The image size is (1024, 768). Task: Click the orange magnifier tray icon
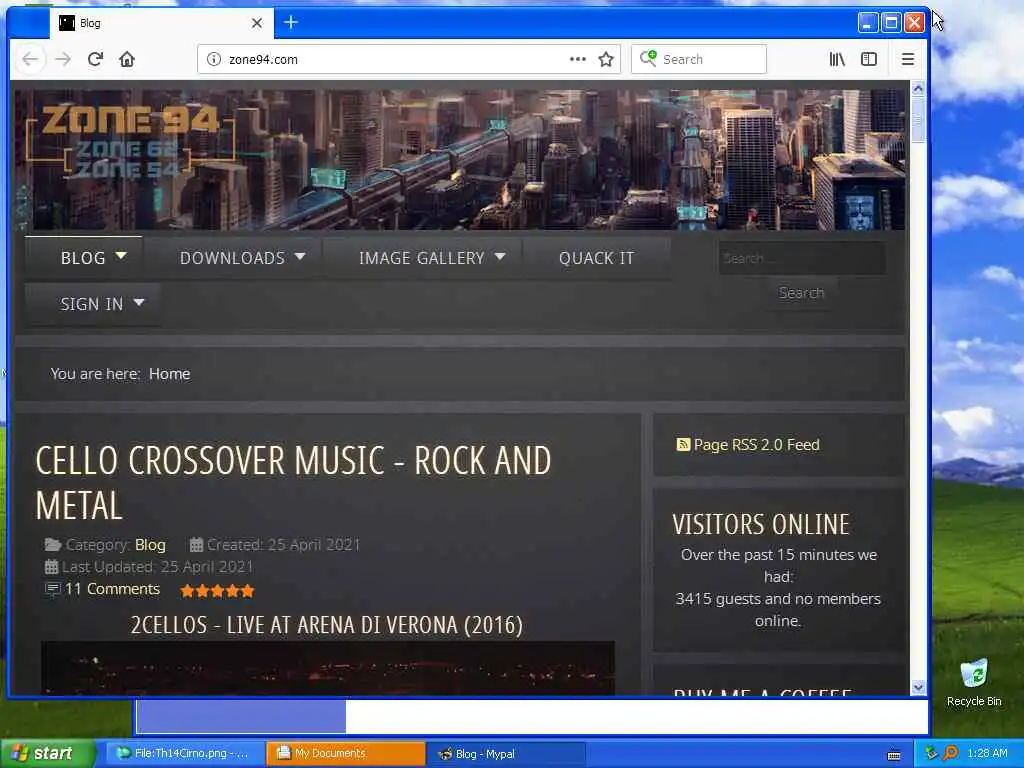point(950,753)
